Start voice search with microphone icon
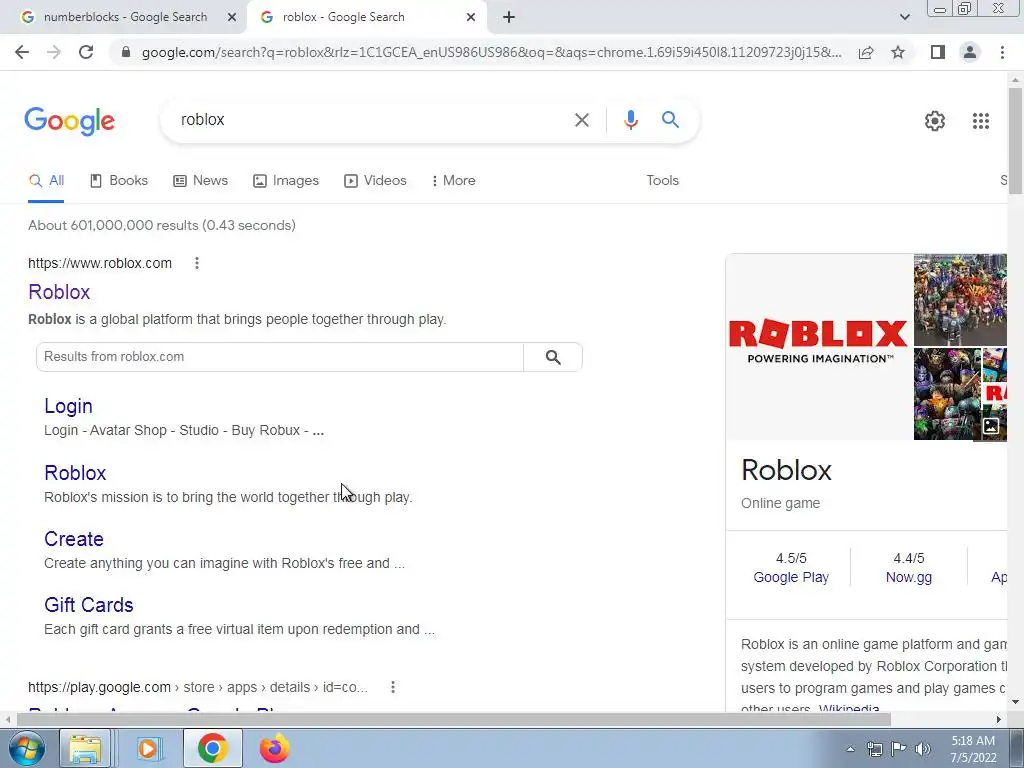The height and width of the screenshot is (768, 1024). [630, 120]
